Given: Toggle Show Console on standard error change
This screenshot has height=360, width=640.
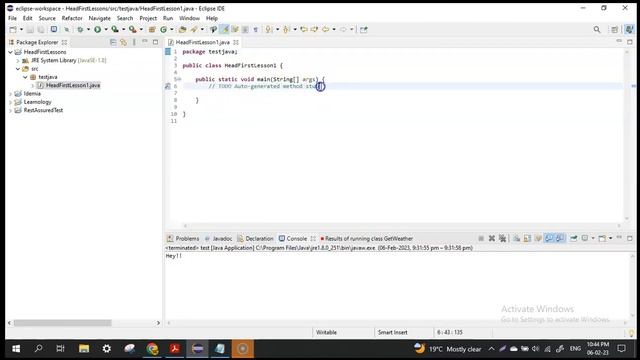Looking at the screenshot, I should (x=560, y=238).
